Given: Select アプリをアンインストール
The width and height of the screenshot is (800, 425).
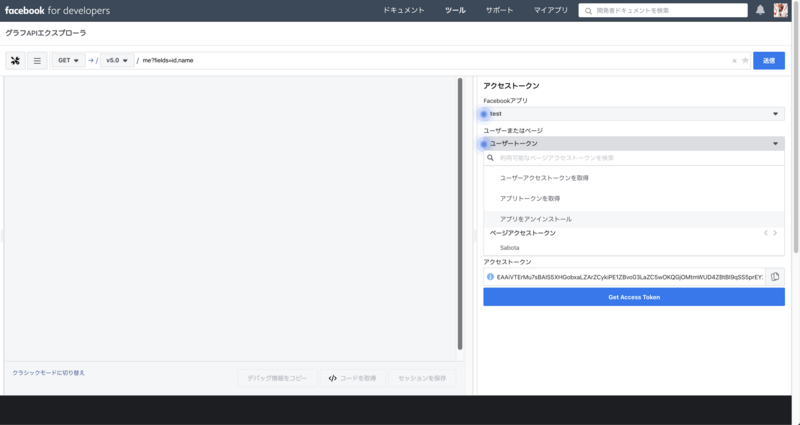Looking at the screenshot, I should (634, 219).
